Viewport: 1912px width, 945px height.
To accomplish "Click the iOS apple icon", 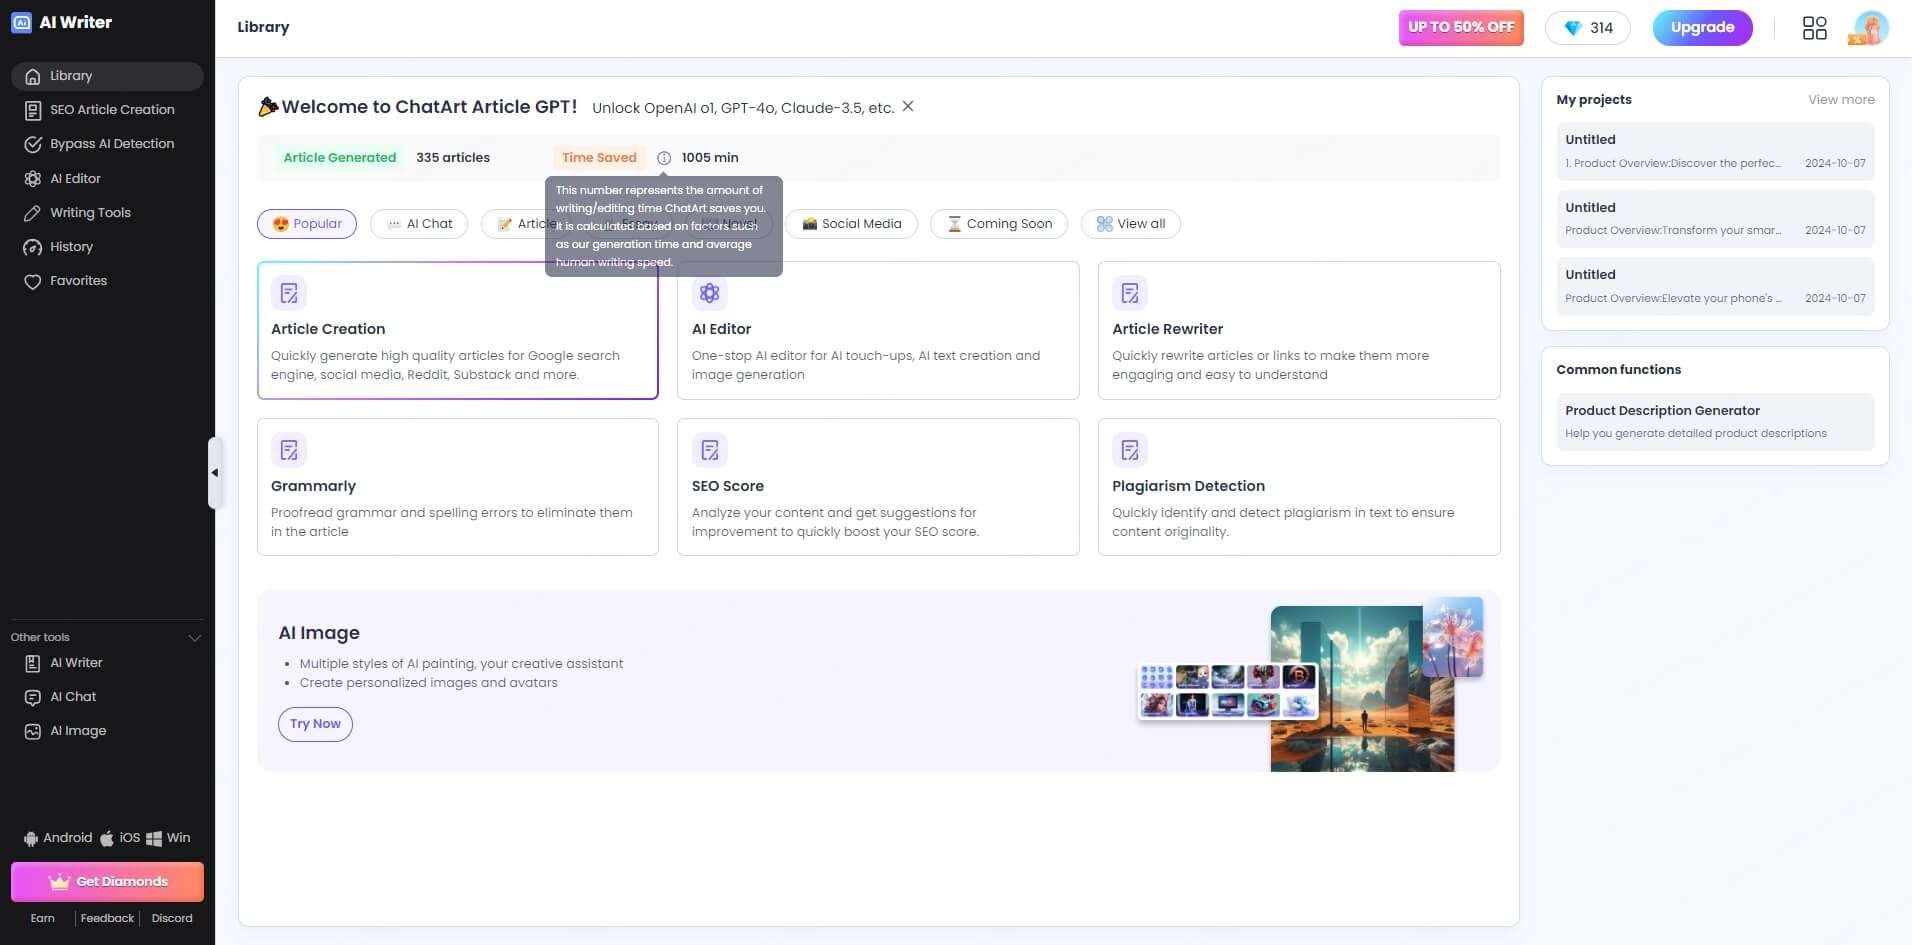I will [107, 838].
